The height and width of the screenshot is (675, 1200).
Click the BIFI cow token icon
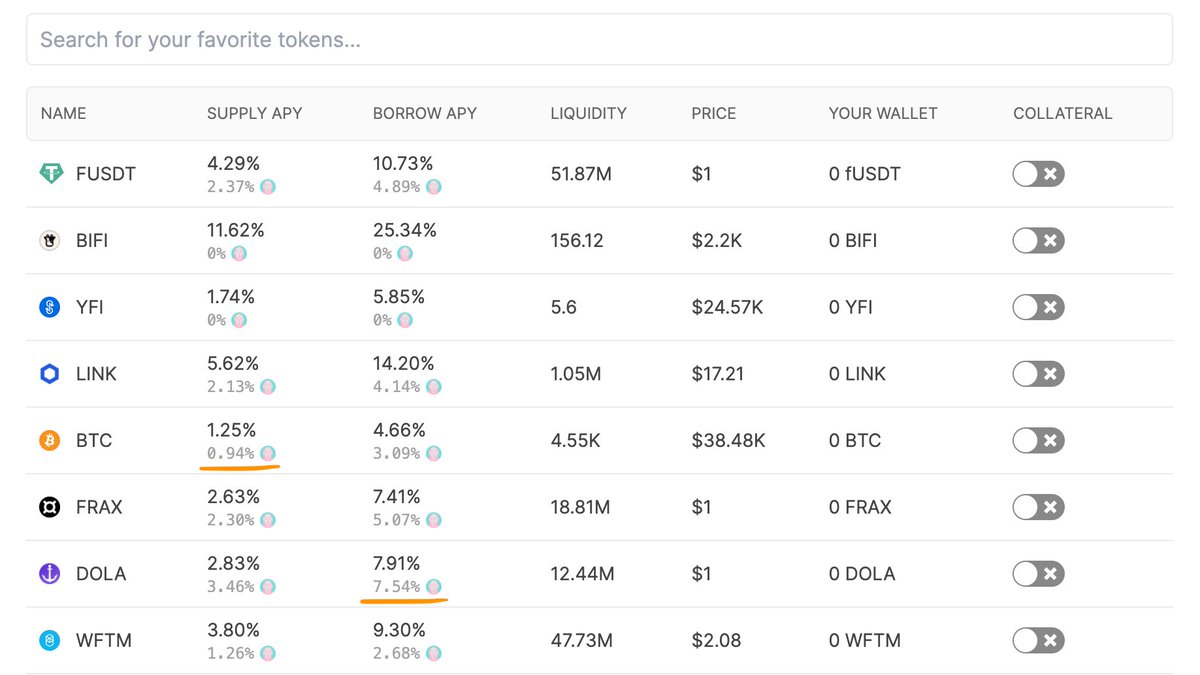click(x=50, y=241)
